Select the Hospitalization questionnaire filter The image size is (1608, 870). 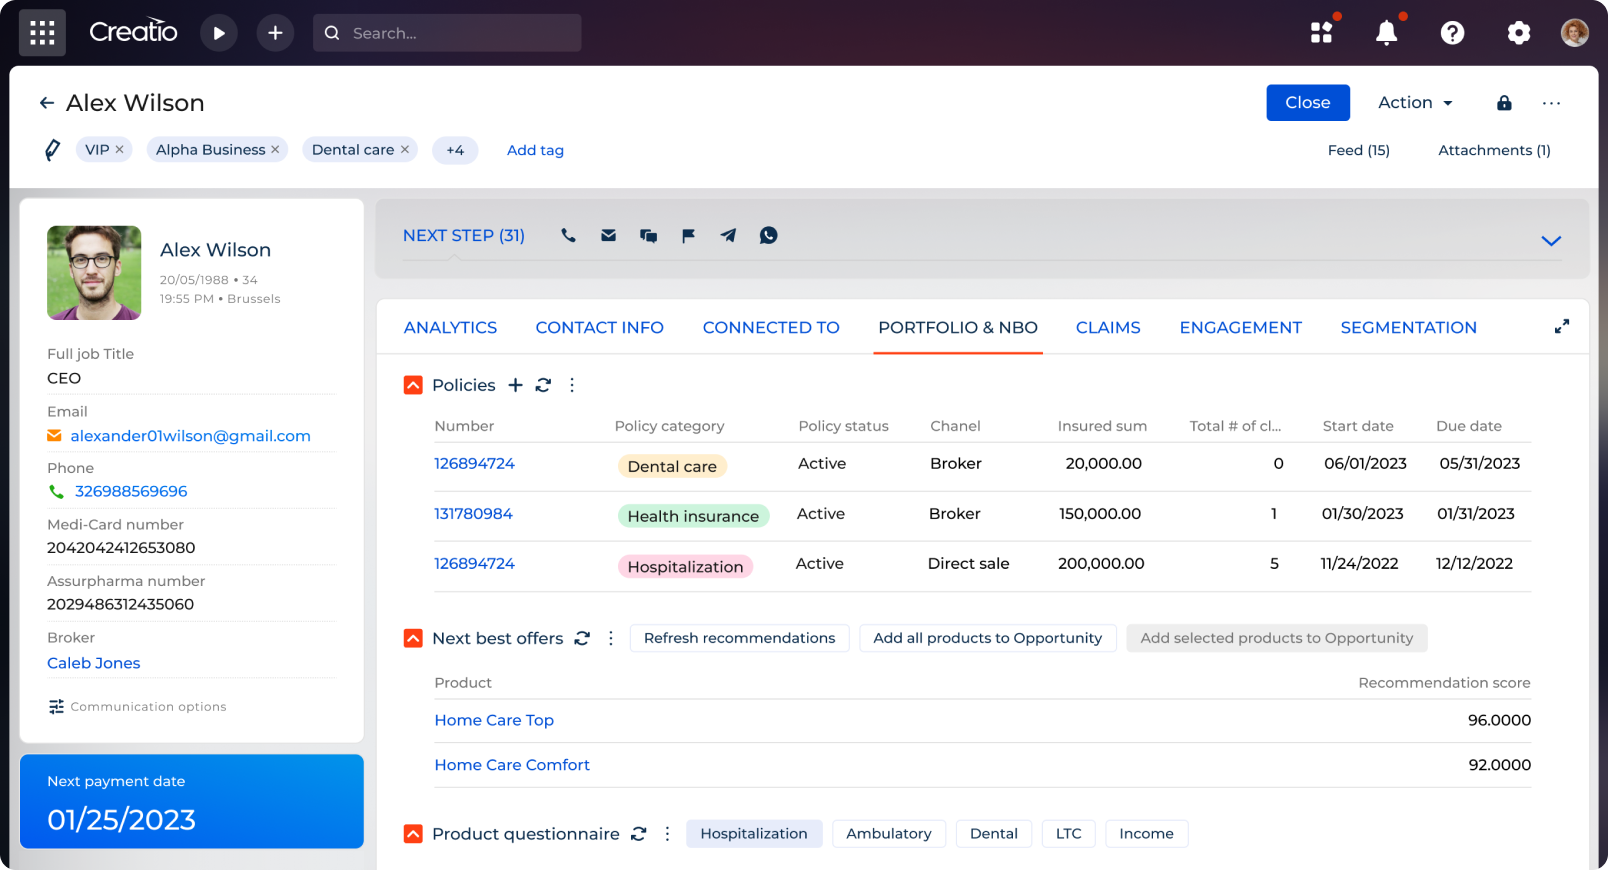tap(753, 834)
